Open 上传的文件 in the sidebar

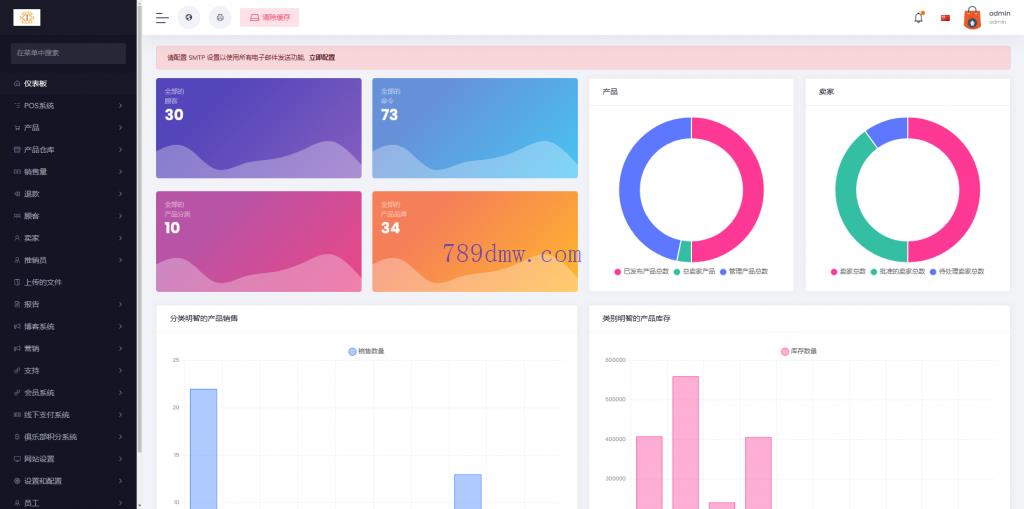pyautogui.click(x=42, y=282)
